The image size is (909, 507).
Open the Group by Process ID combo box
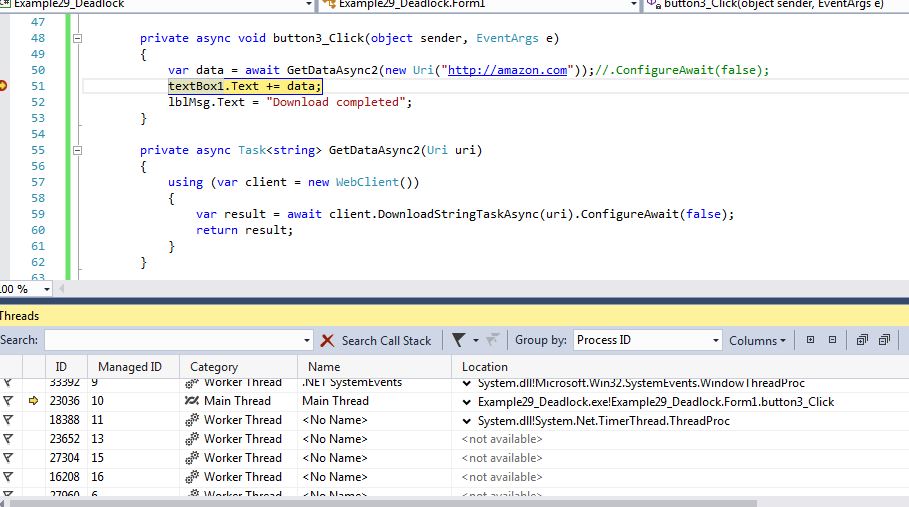[x=648, y=340]
